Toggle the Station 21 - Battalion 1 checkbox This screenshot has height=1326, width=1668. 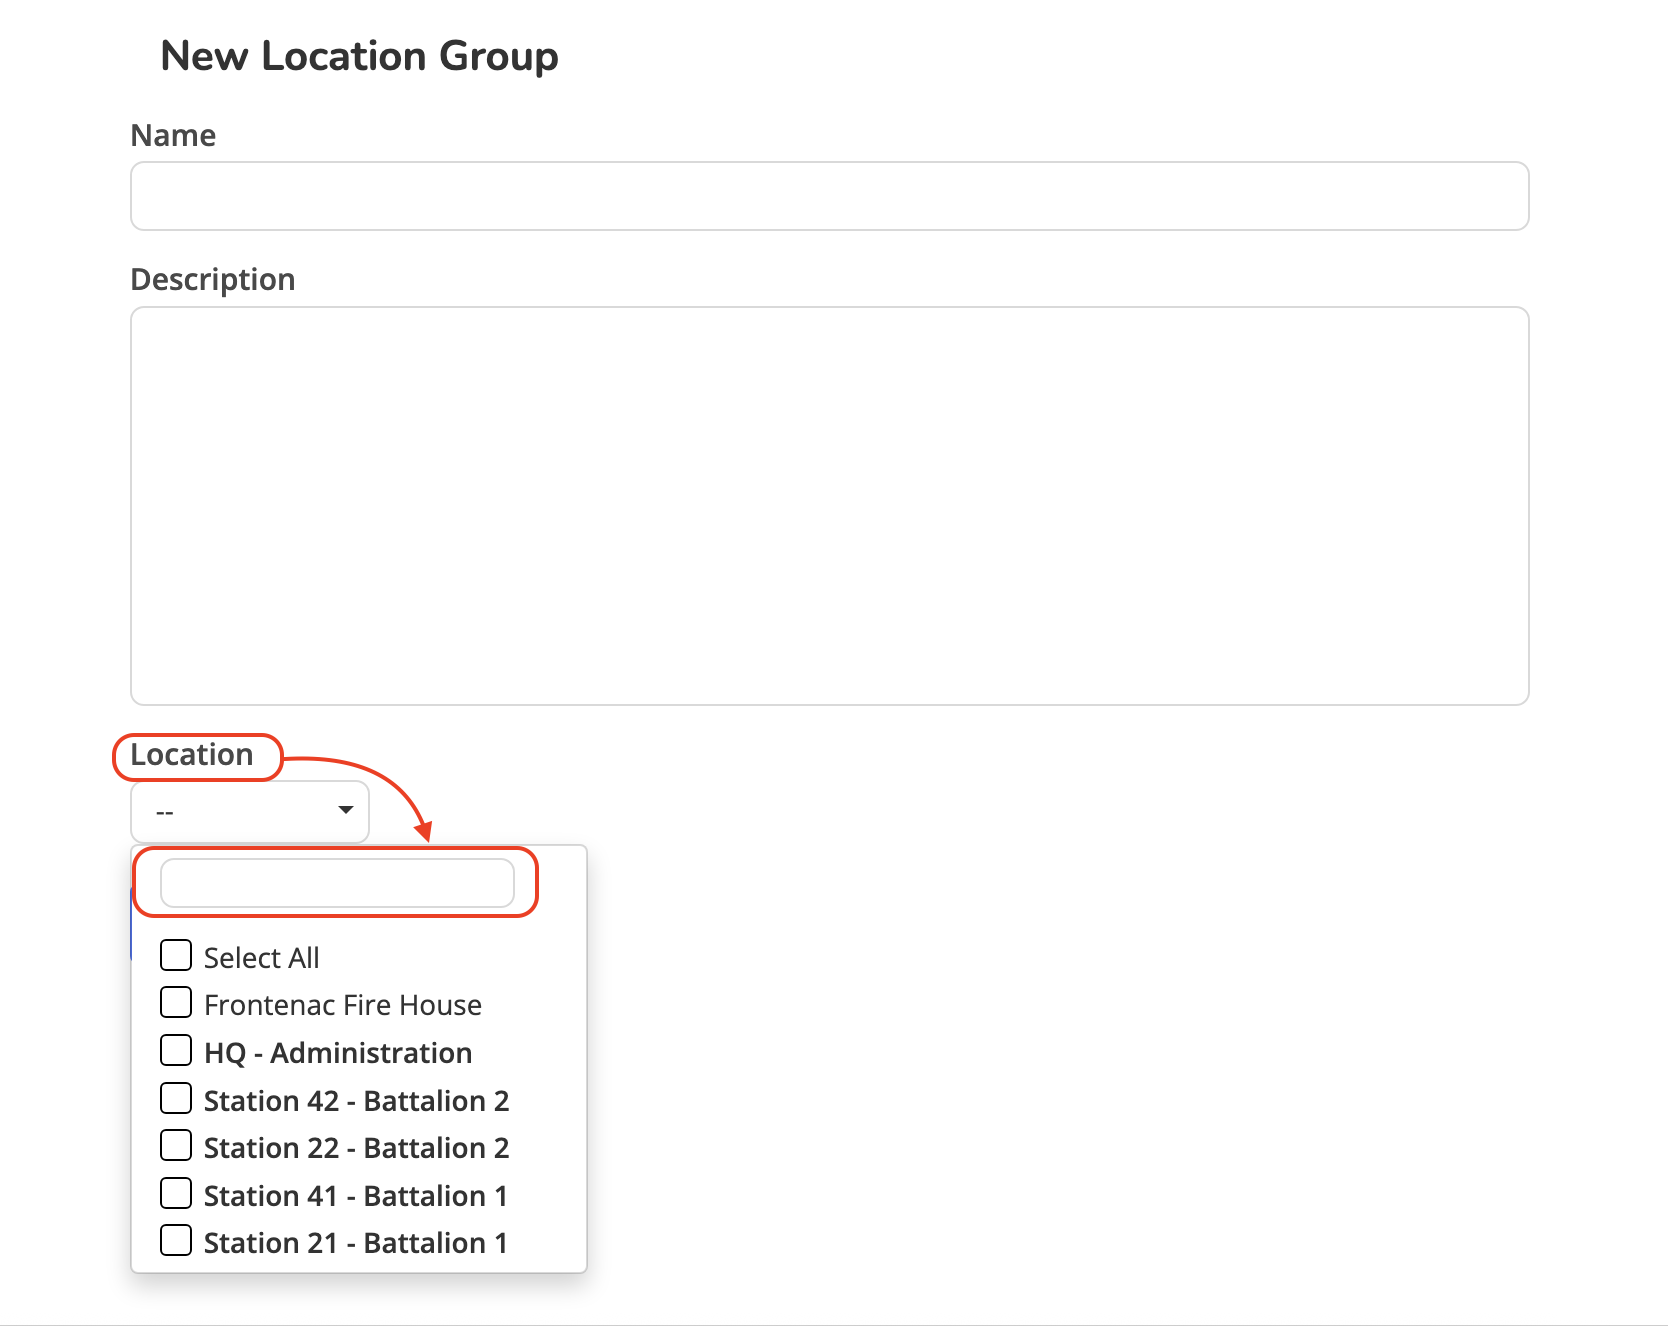click(x=176, y=1241)
